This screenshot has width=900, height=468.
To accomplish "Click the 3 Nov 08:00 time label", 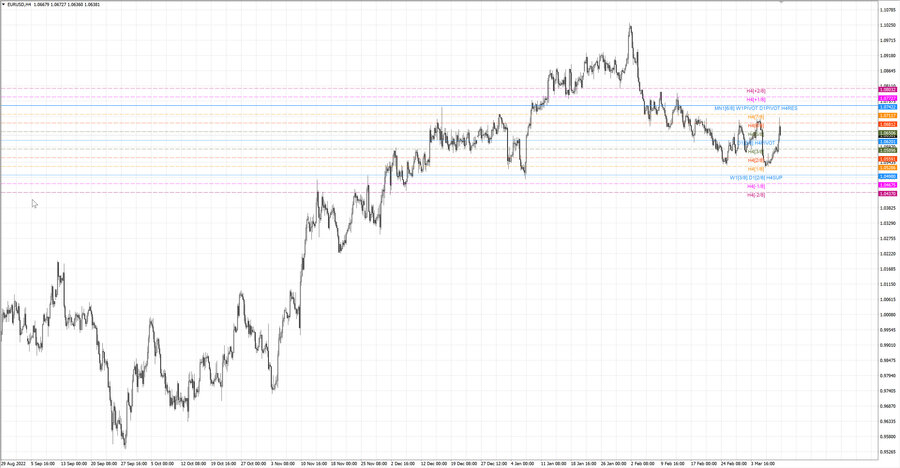I will (x=282, y=463).
